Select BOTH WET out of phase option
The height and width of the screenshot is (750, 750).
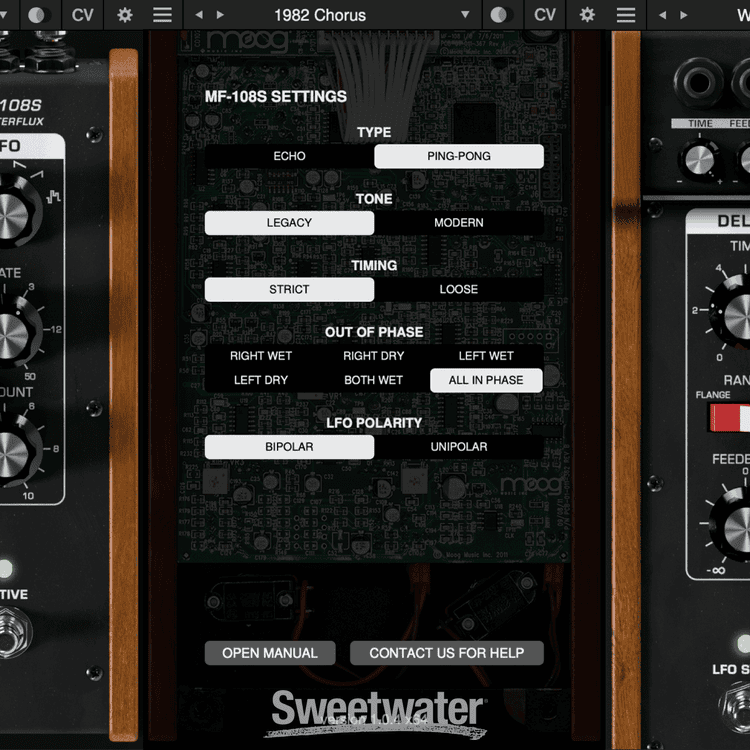click(x=374, y=380)
